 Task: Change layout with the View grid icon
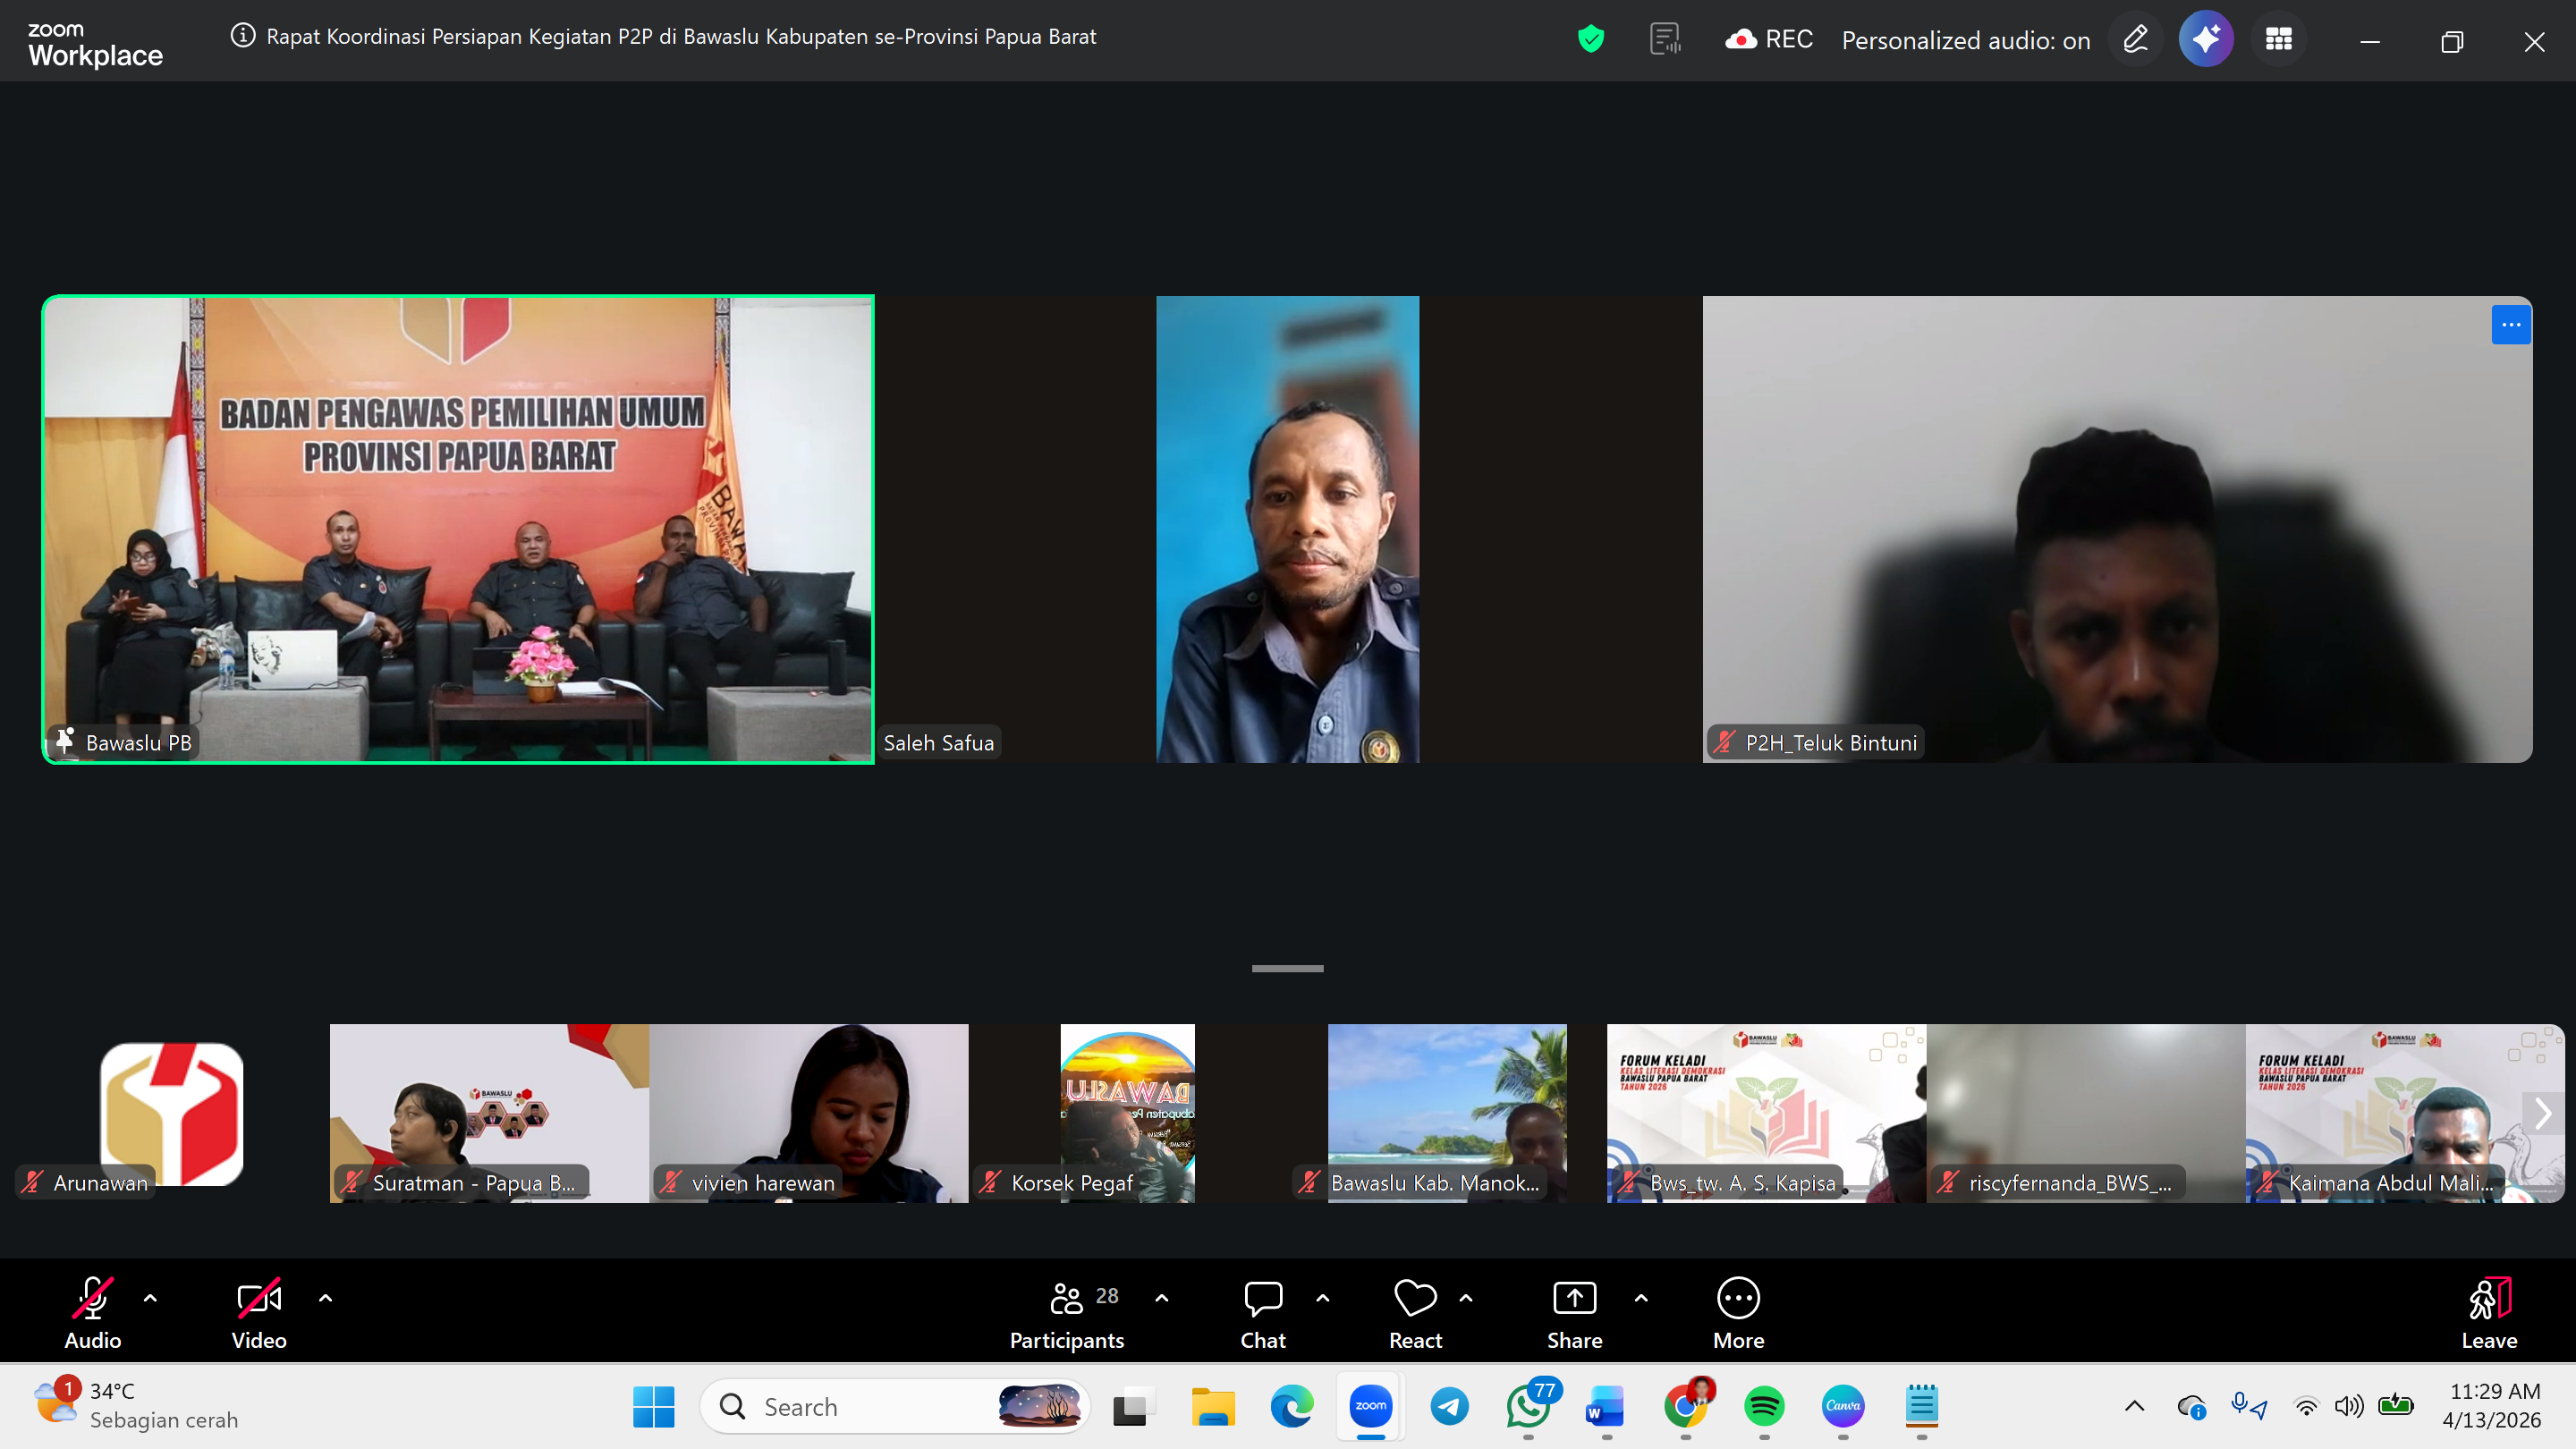click(2278, 40)
